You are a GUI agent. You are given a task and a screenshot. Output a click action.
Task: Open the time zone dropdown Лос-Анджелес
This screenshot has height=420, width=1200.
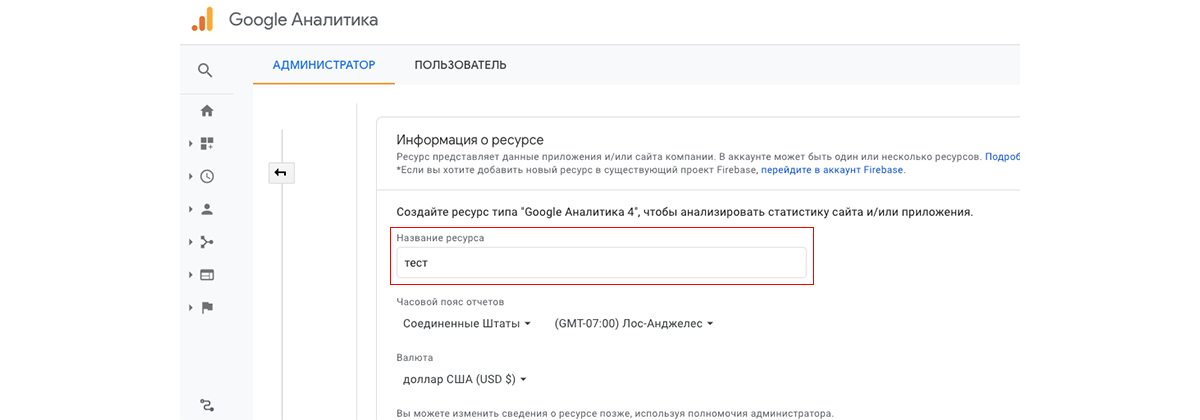[634, 324]
